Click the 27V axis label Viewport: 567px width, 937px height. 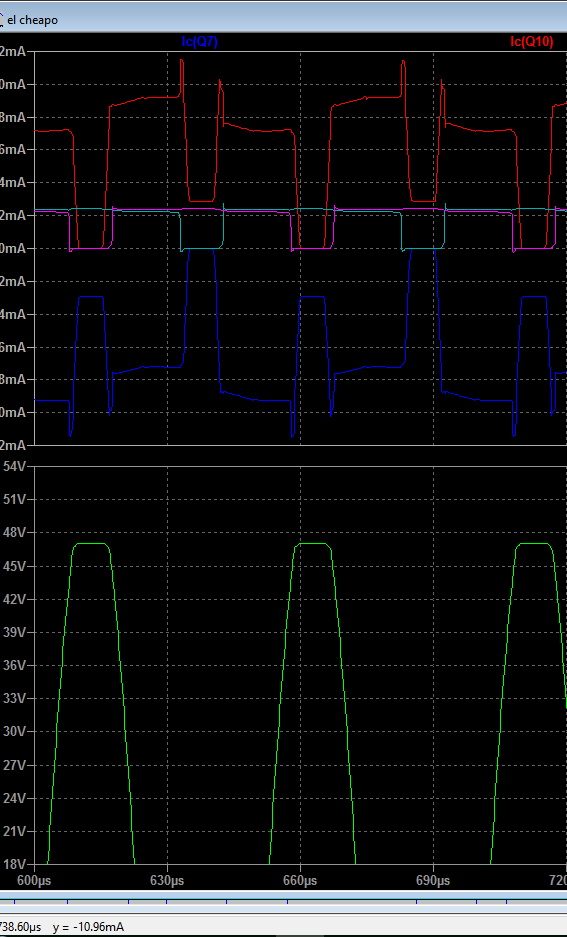(x=14, y=765)
